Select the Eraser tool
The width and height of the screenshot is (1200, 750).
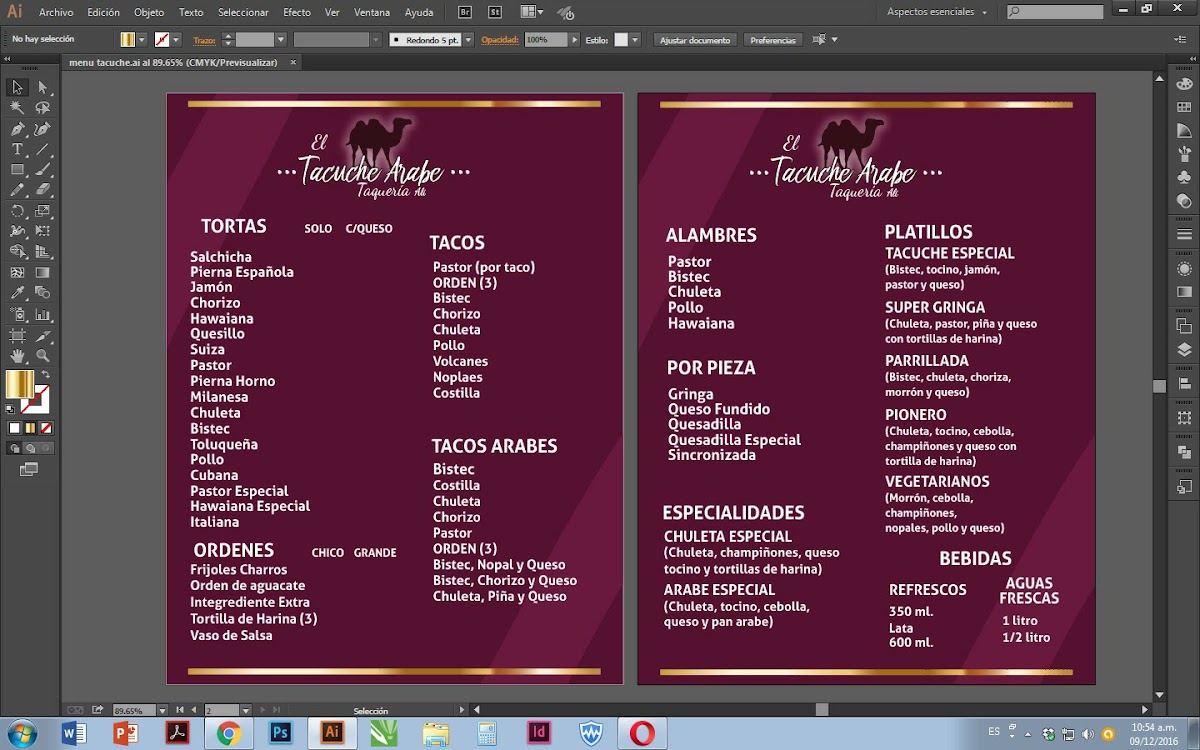(43, 190)
